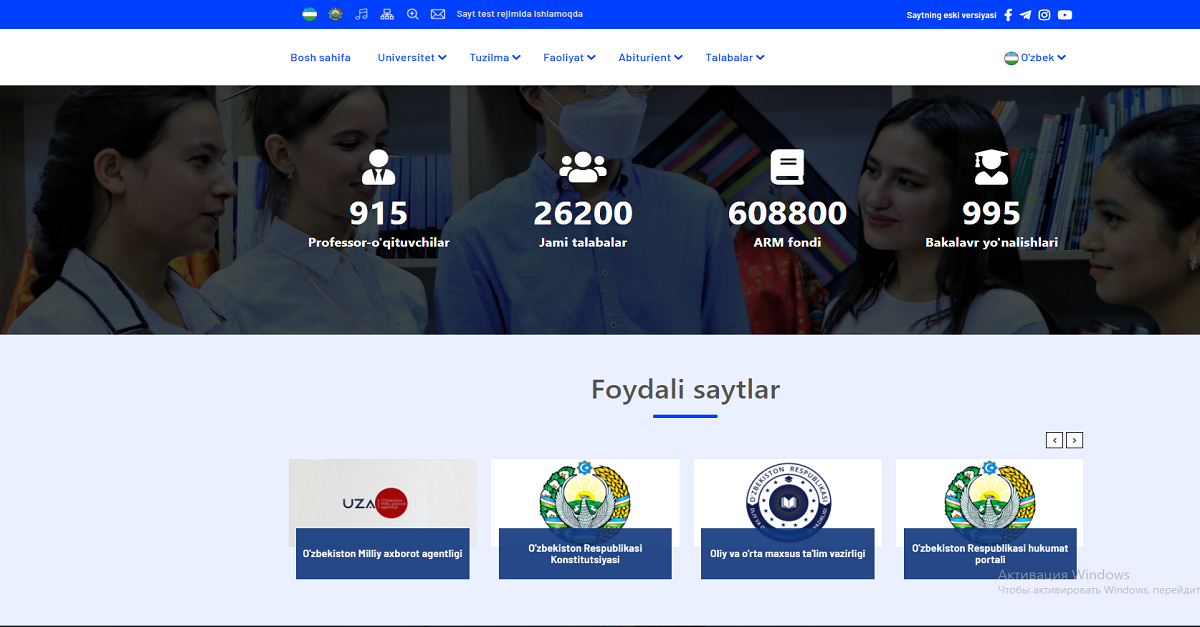
Task: Open the Instagram icon
Action: pos(1044,15)
